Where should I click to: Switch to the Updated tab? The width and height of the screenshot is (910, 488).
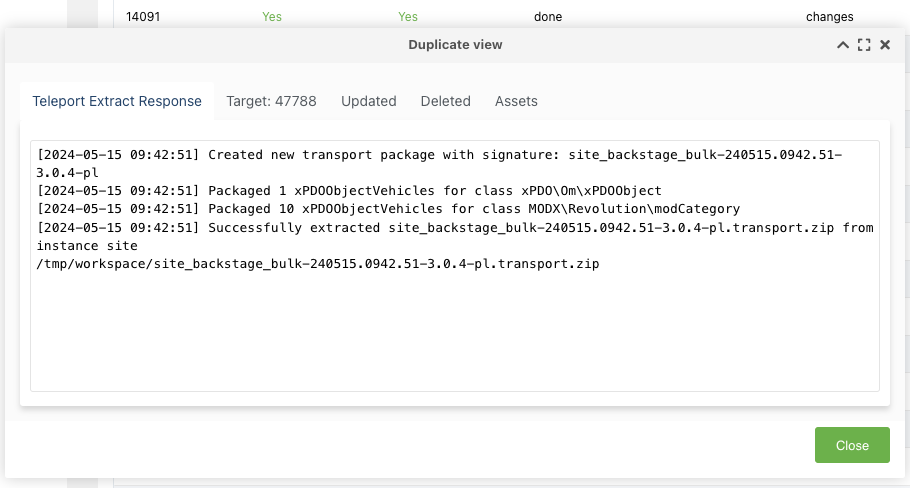(x=369, y=101)
